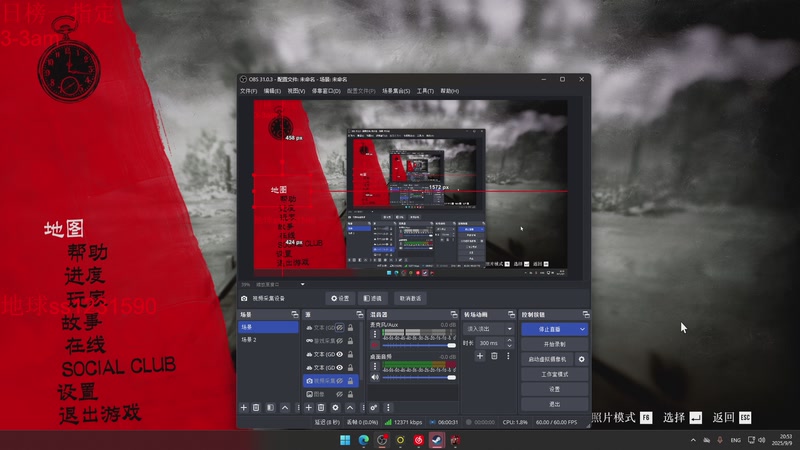The height and width of the screenshot is (450, 800).
Task: Pop out the 转场动画 dock in OBS
Action: 511,314
